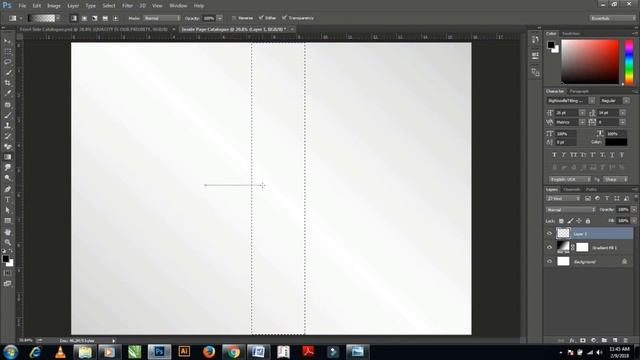
Task: Open the layer blend mode Normal dropdown
Action: pos(571,210)
